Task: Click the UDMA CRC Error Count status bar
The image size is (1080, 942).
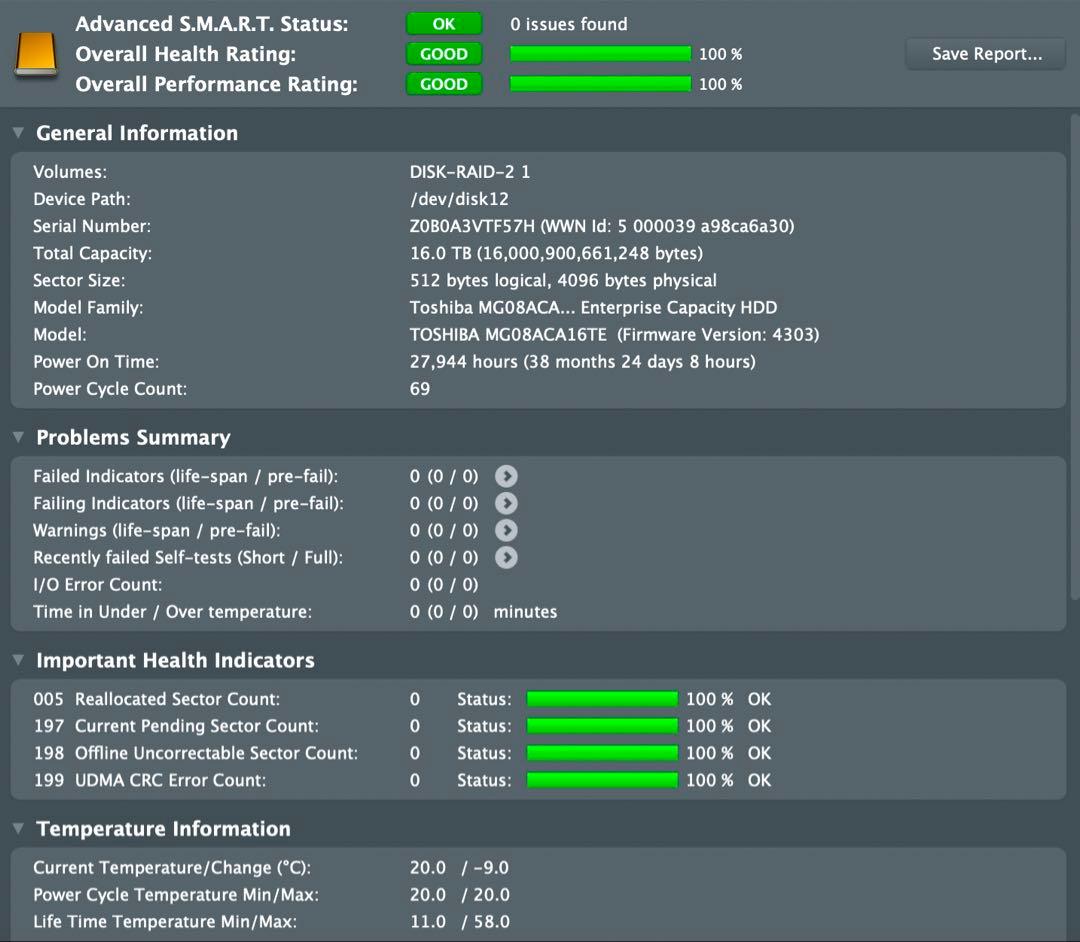Action: click(x=602, y=780)
